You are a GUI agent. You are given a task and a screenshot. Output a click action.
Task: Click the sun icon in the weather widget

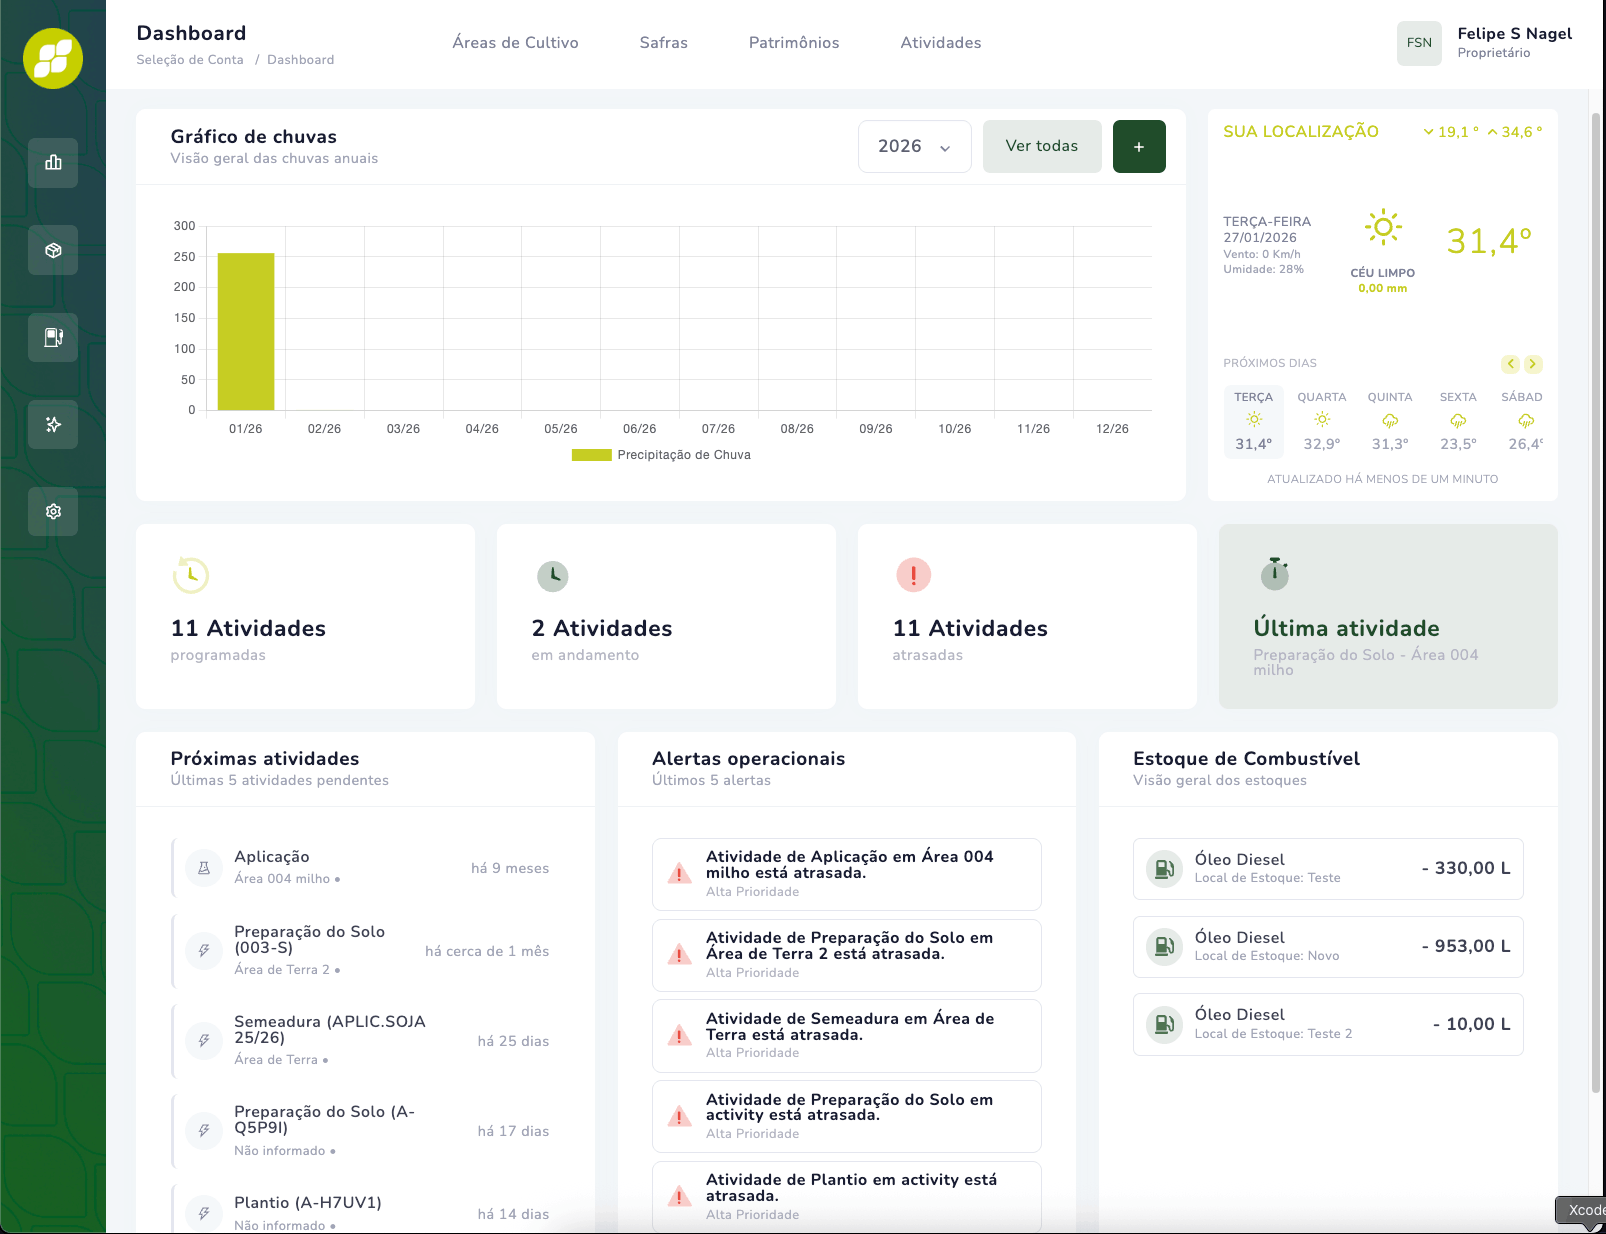click(1383, 228)
